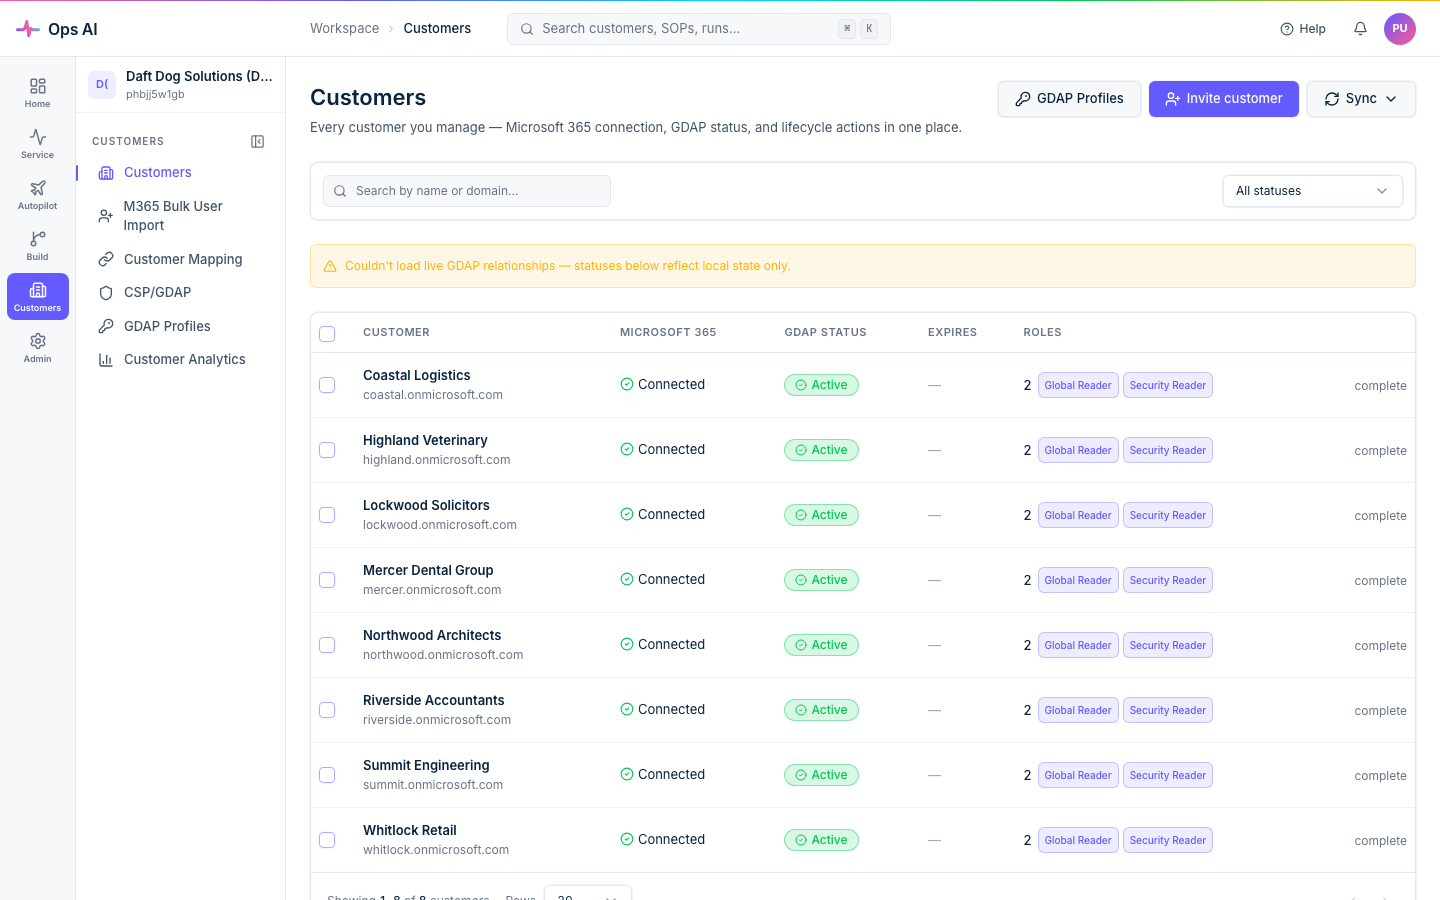
Task: Click Active status badge for Mercer Dental Group
Action: coord(821,580)
